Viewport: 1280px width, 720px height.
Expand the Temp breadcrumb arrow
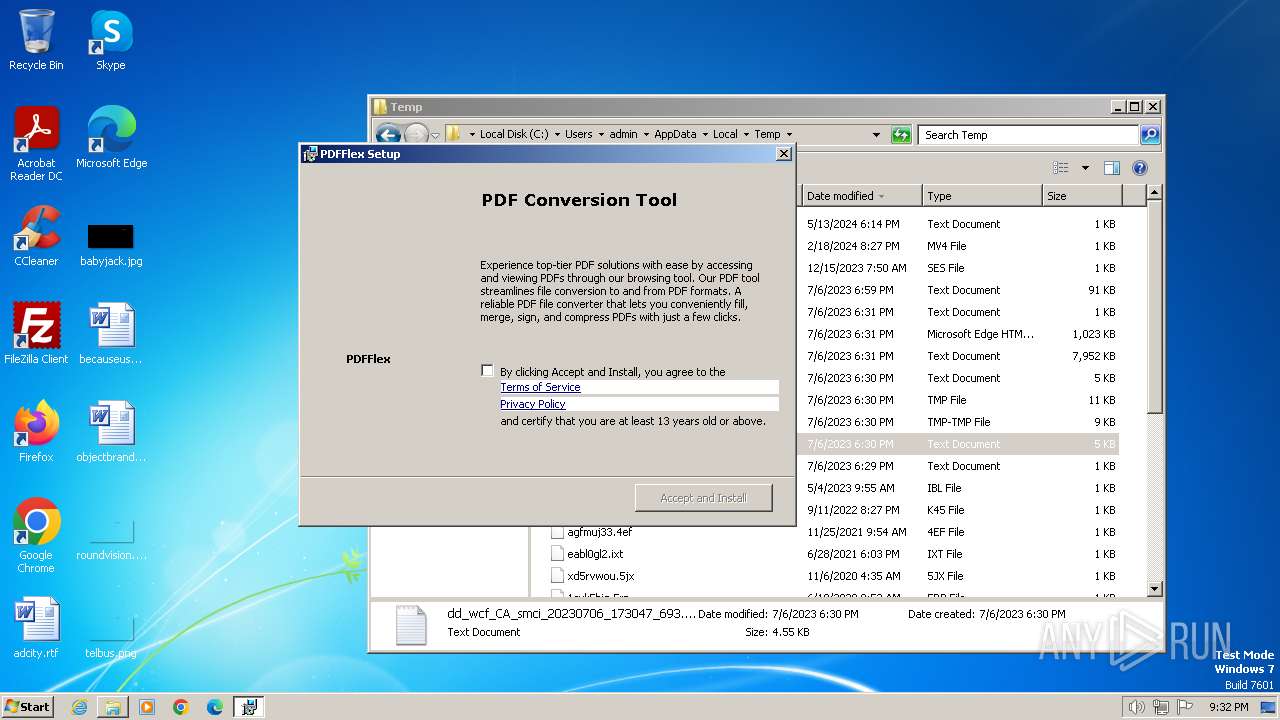pos(789,134)
